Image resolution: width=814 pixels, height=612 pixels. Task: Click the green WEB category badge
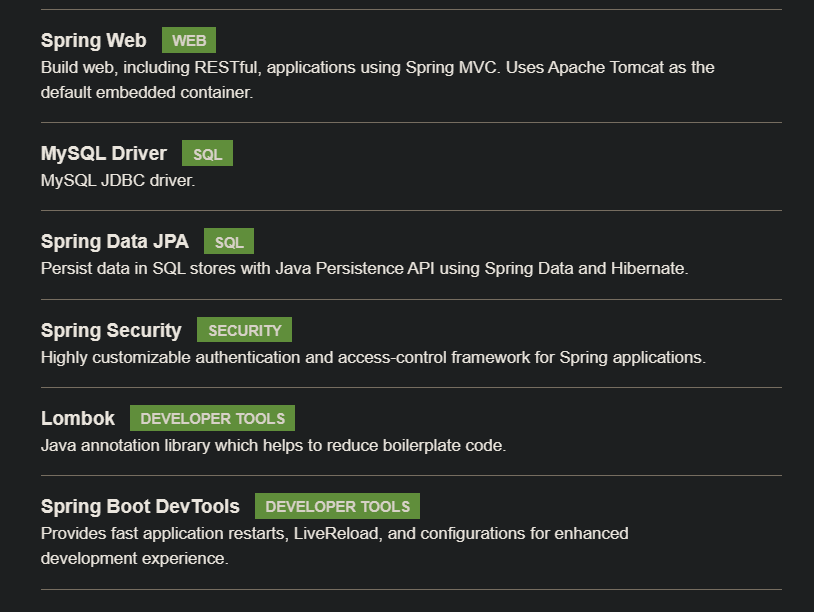pyautogui.click(x=189, y=40)
